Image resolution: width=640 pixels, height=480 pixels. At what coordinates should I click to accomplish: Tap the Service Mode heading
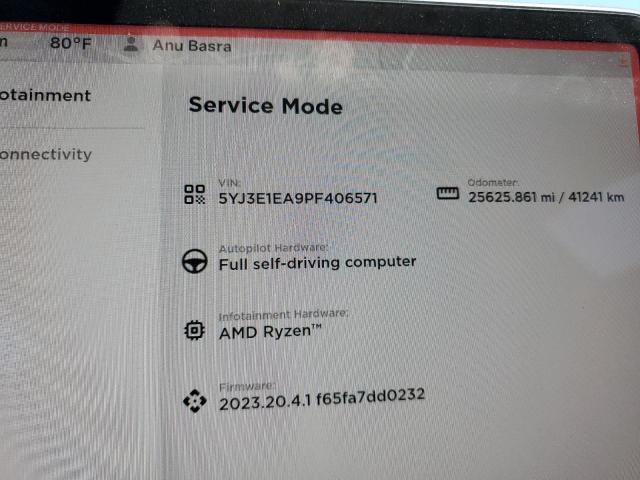coord(266,106)
